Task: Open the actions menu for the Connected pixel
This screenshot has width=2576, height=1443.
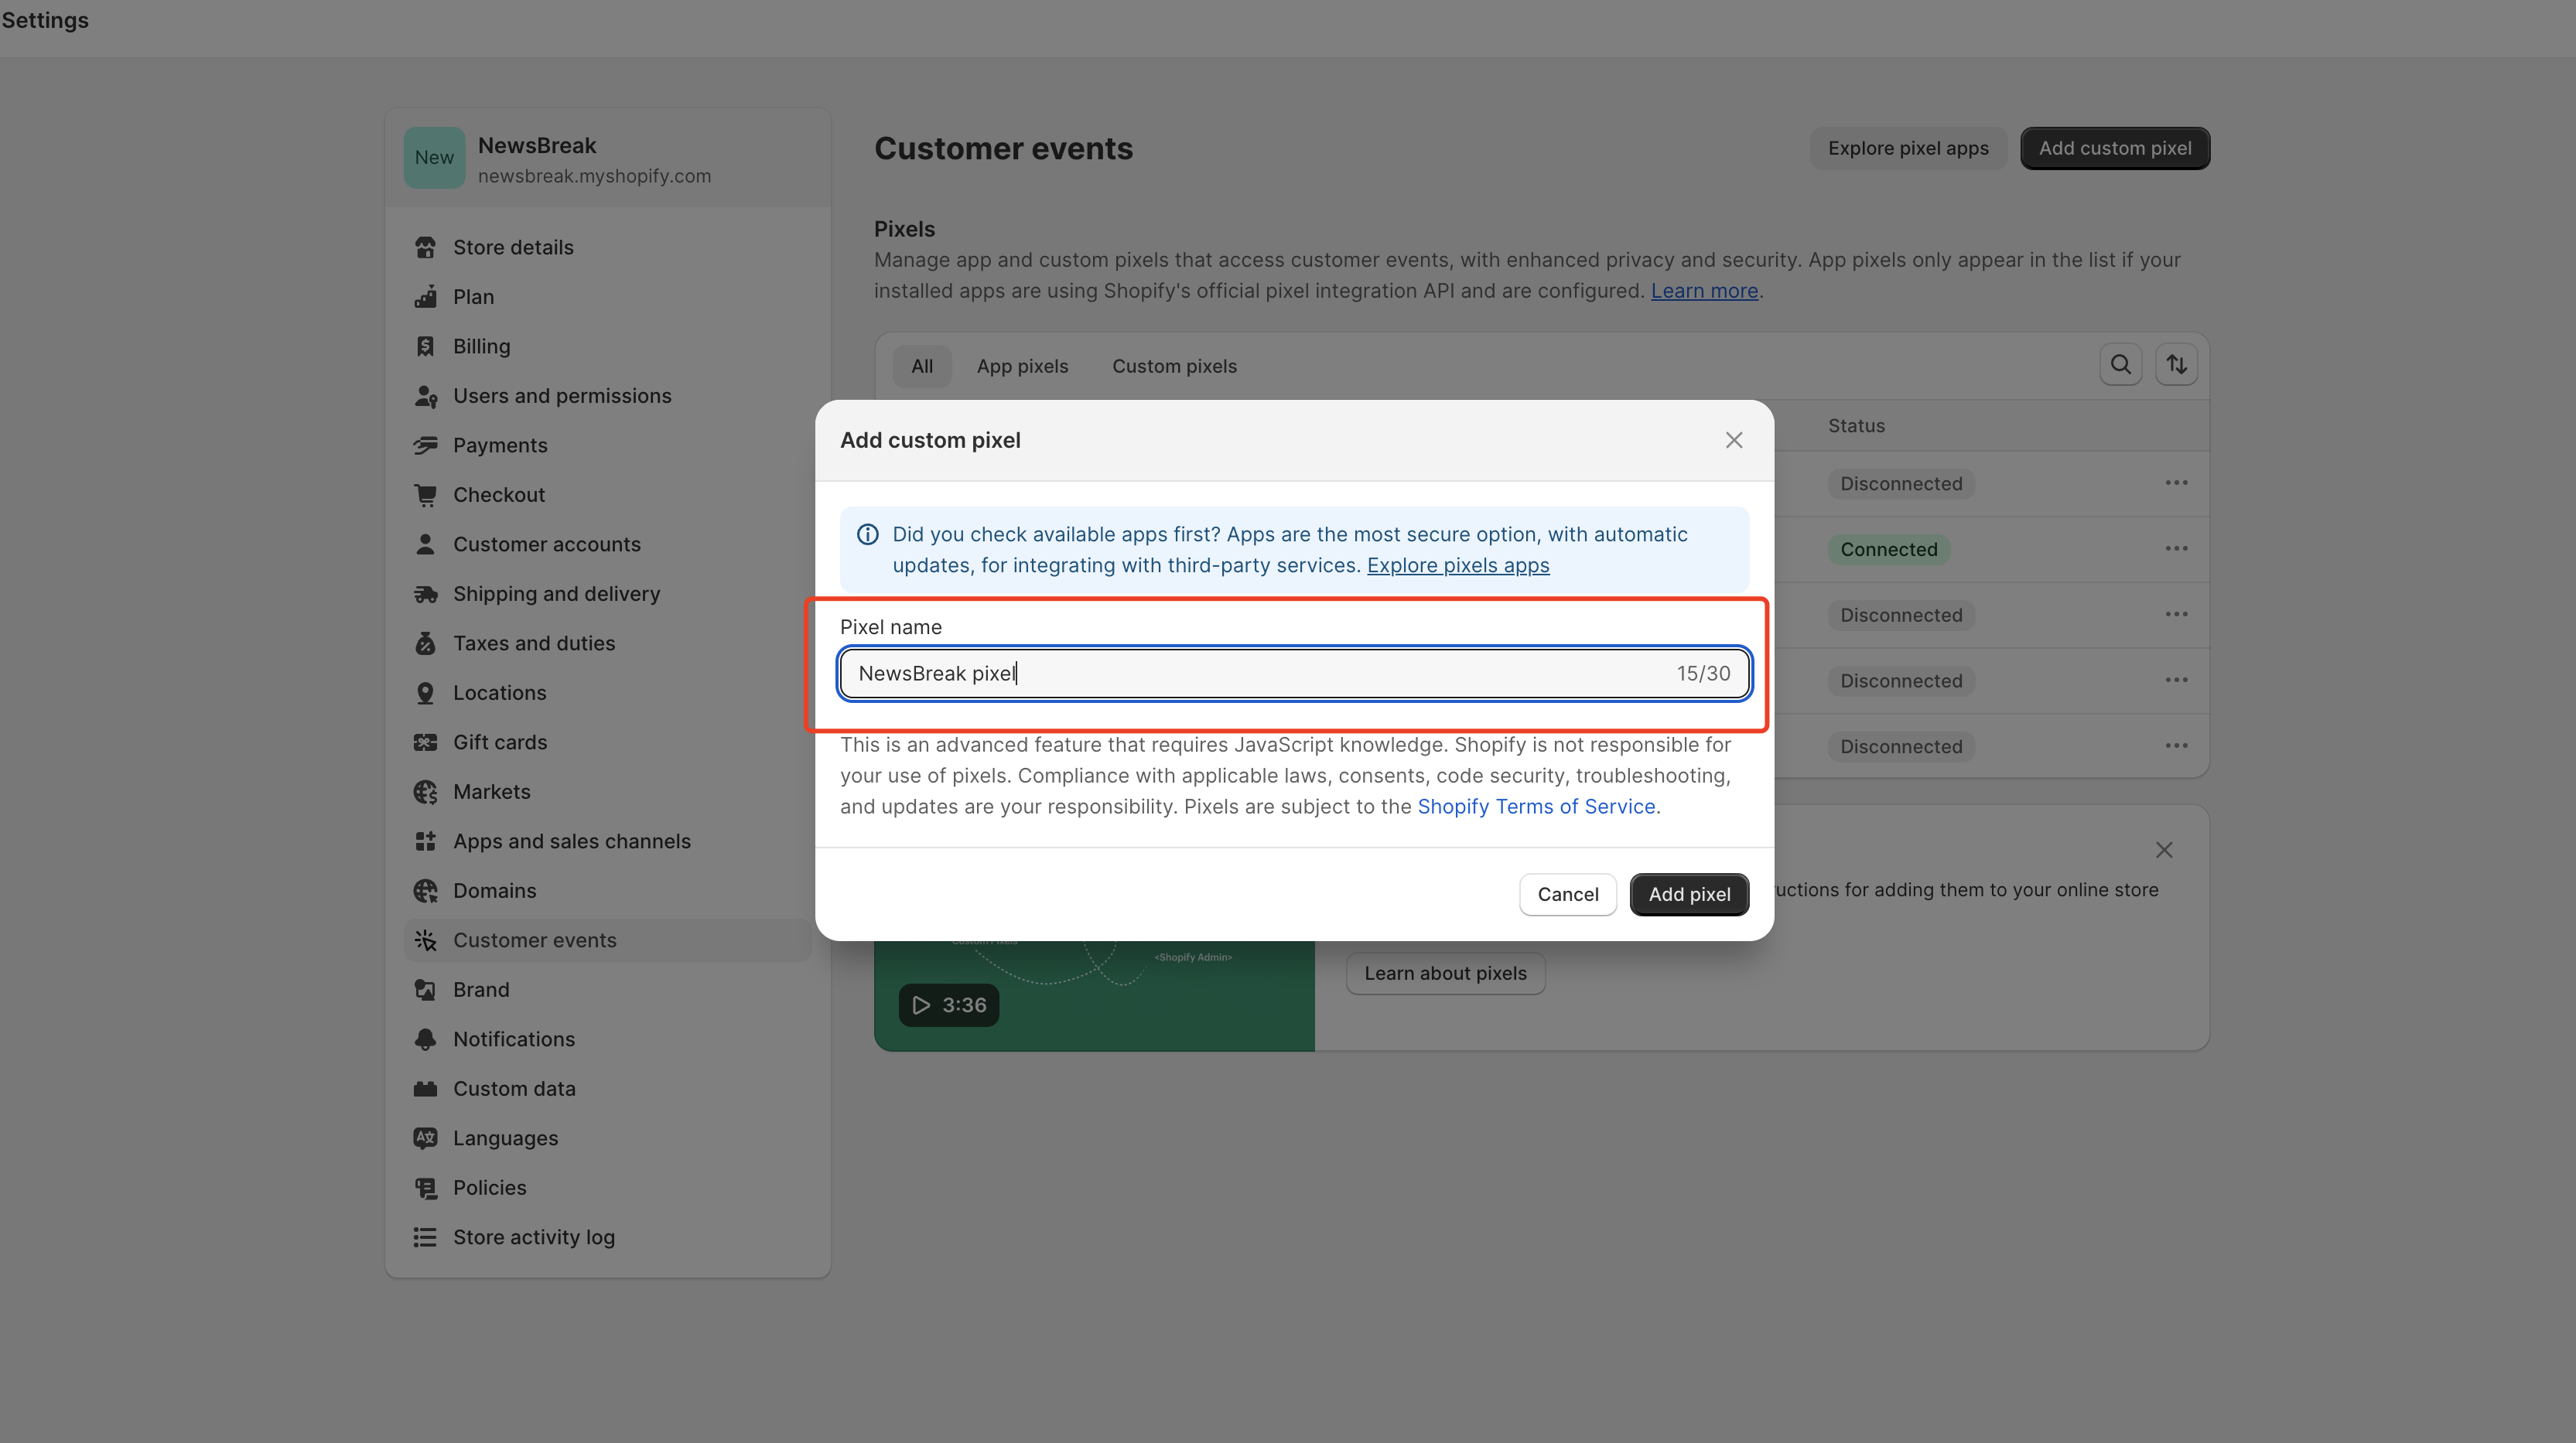Action: pyautogui.click(x=2176, y=548)
